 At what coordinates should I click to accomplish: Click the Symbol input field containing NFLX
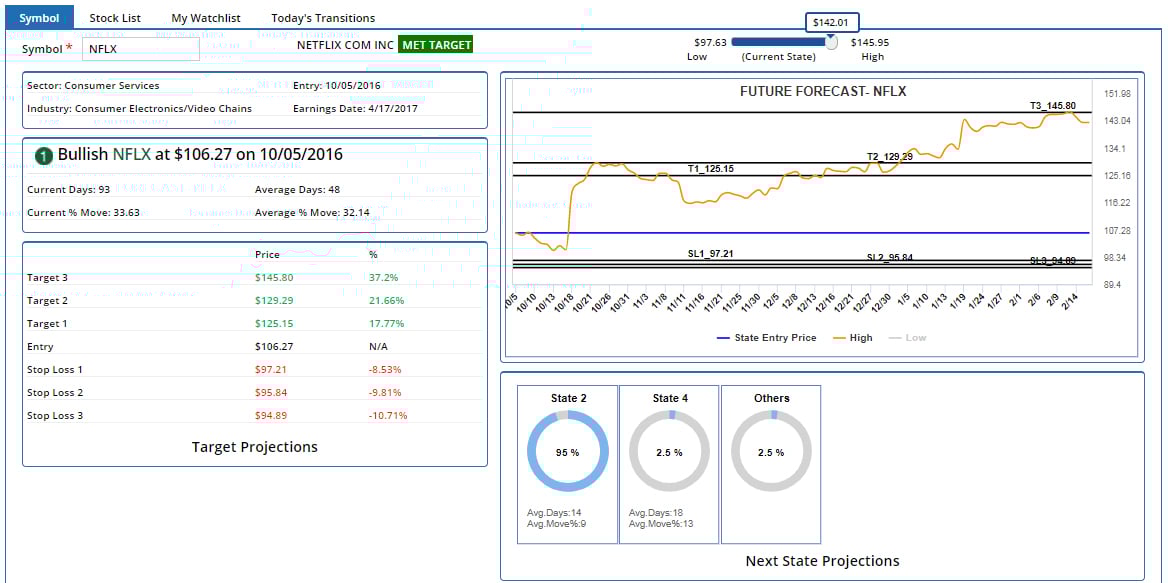point(140,48)
